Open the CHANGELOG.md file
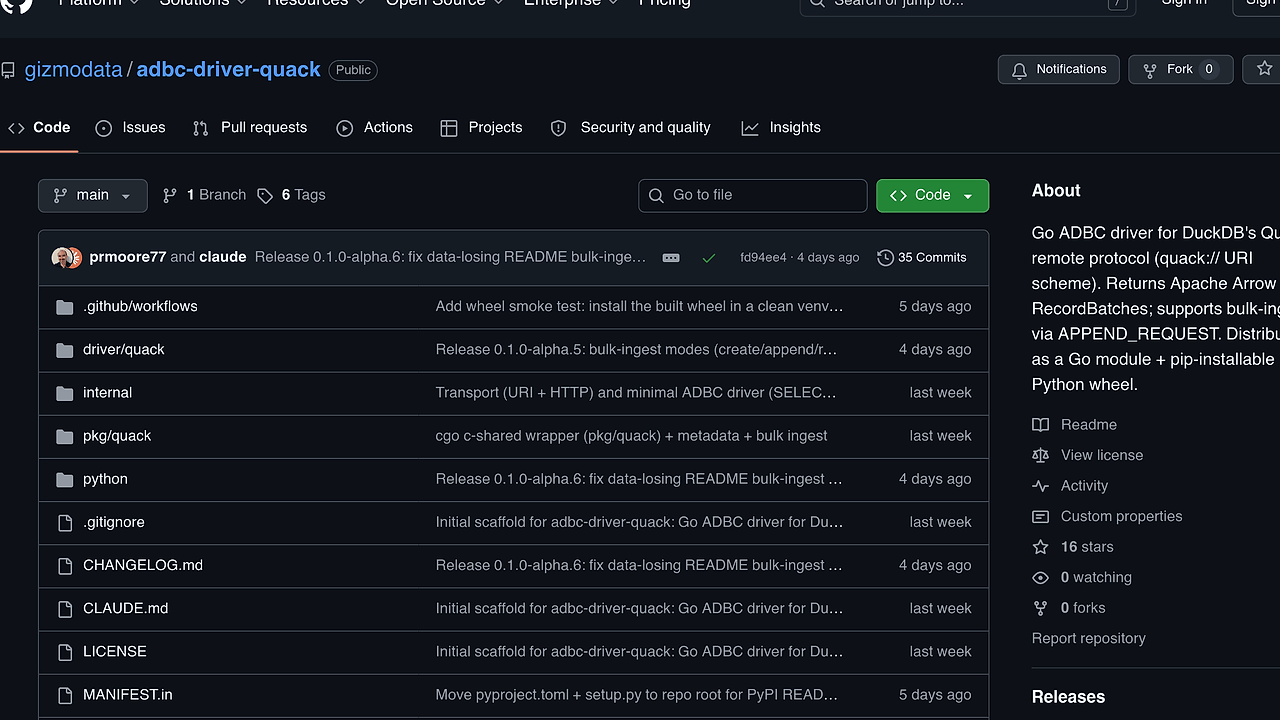The width and height of the screenshot is (1280, 720). pos(143,564)
